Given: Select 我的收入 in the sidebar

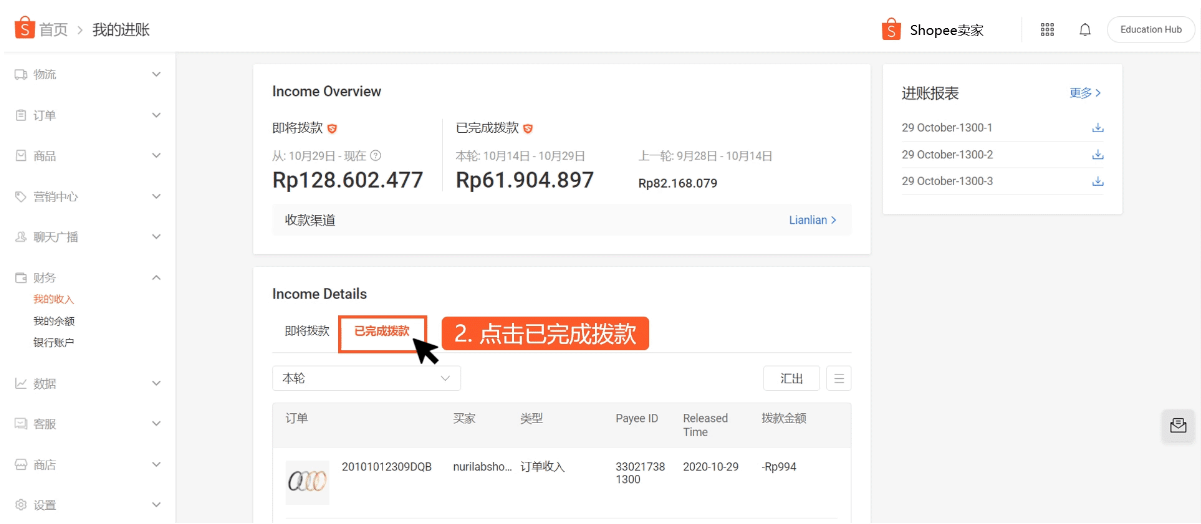Looking at the screenshot, I should point(54,299).
